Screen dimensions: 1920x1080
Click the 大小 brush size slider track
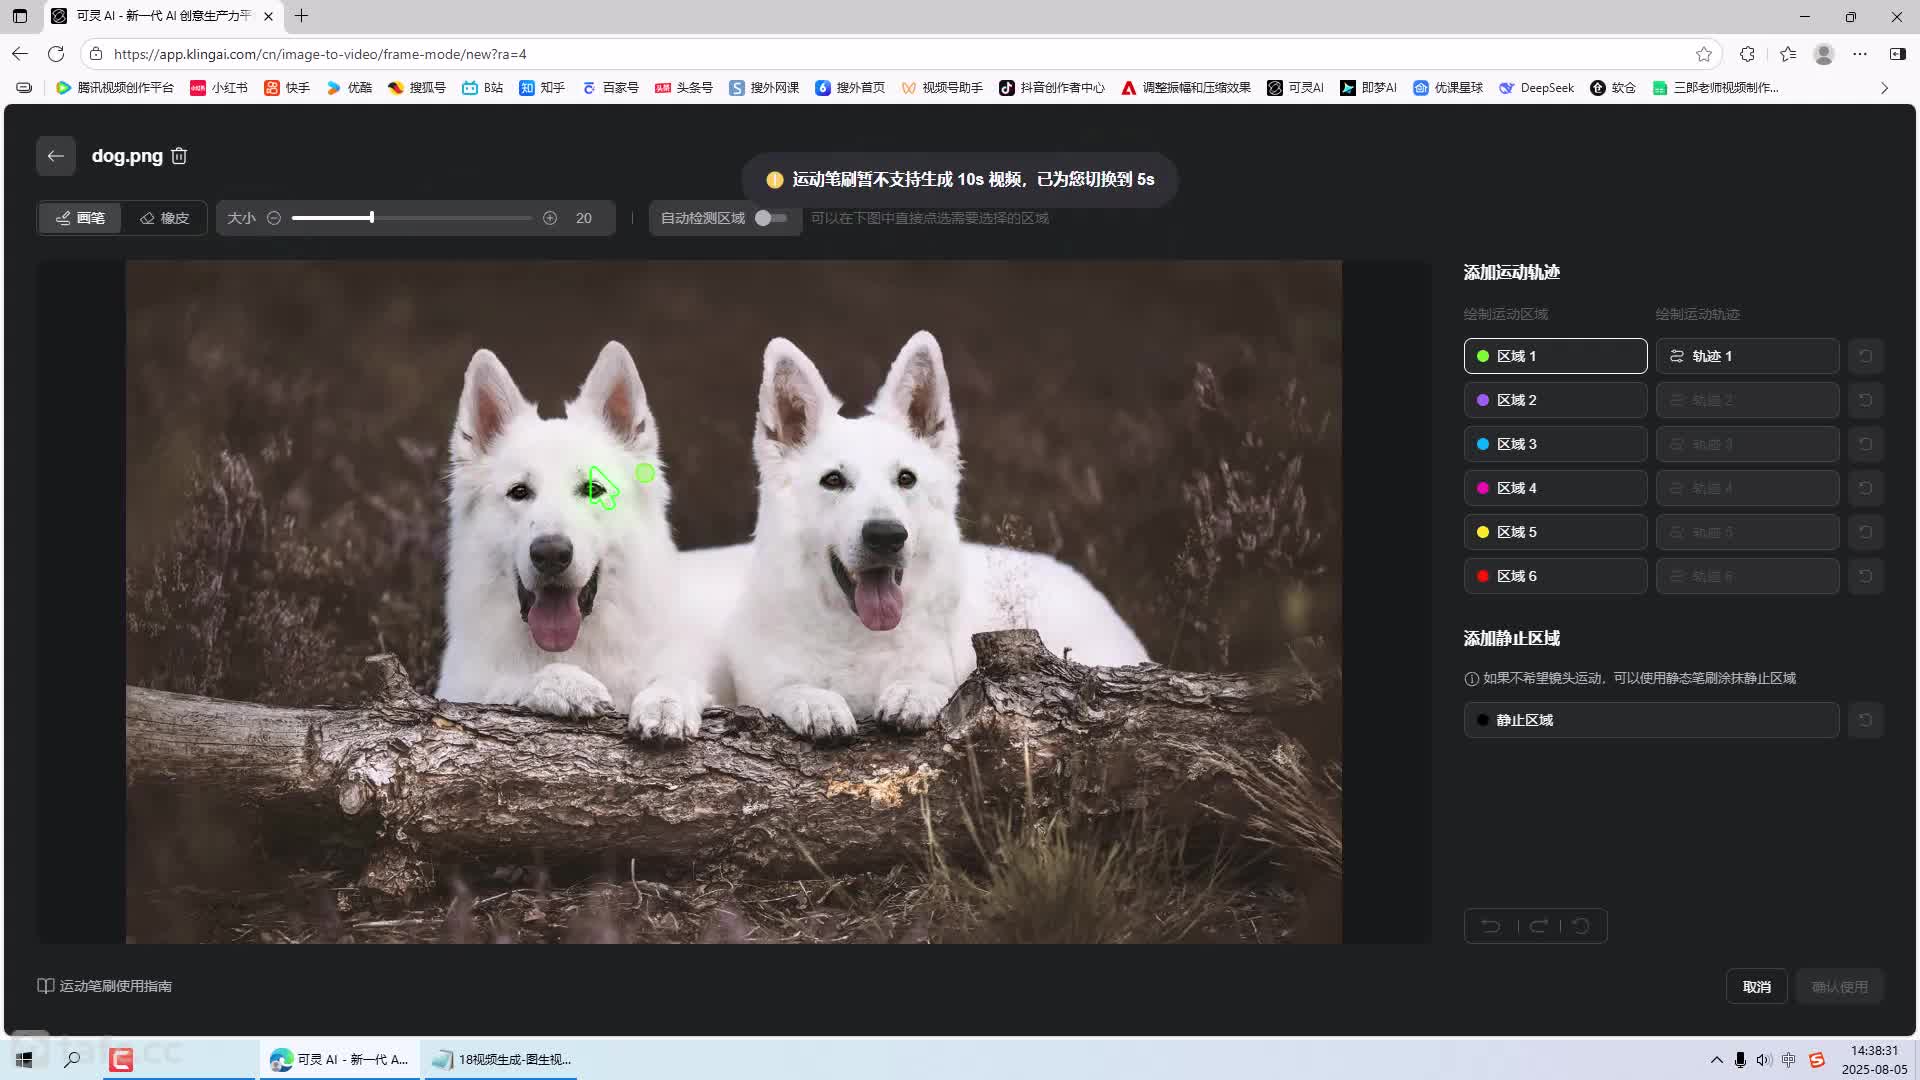(x=450, y=218)
